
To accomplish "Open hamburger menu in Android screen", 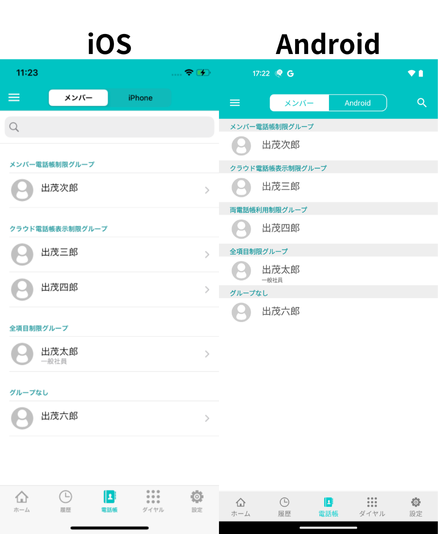I will click(235, 103).
